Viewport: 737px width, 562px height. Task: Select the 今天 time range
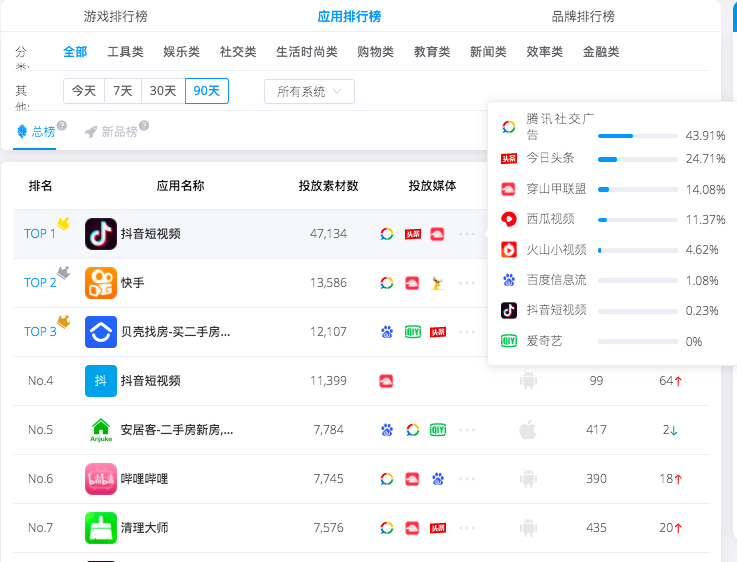84,91
